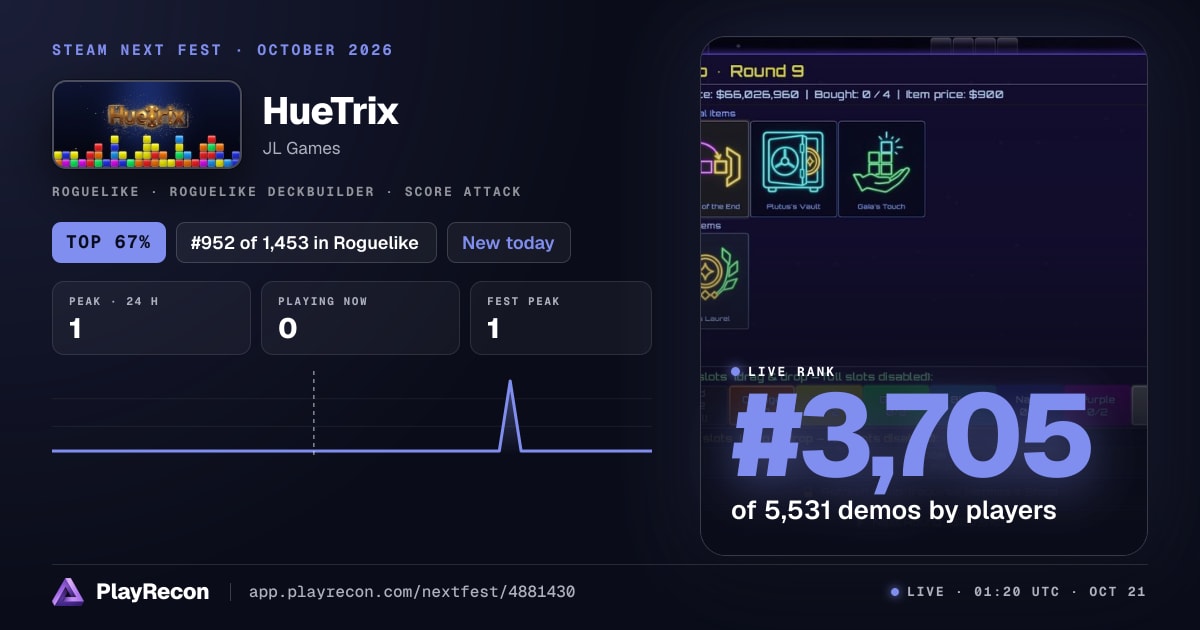
Task: Click the PlayRecon brand name
Action: pyautogui.click(x=153, y=592)
